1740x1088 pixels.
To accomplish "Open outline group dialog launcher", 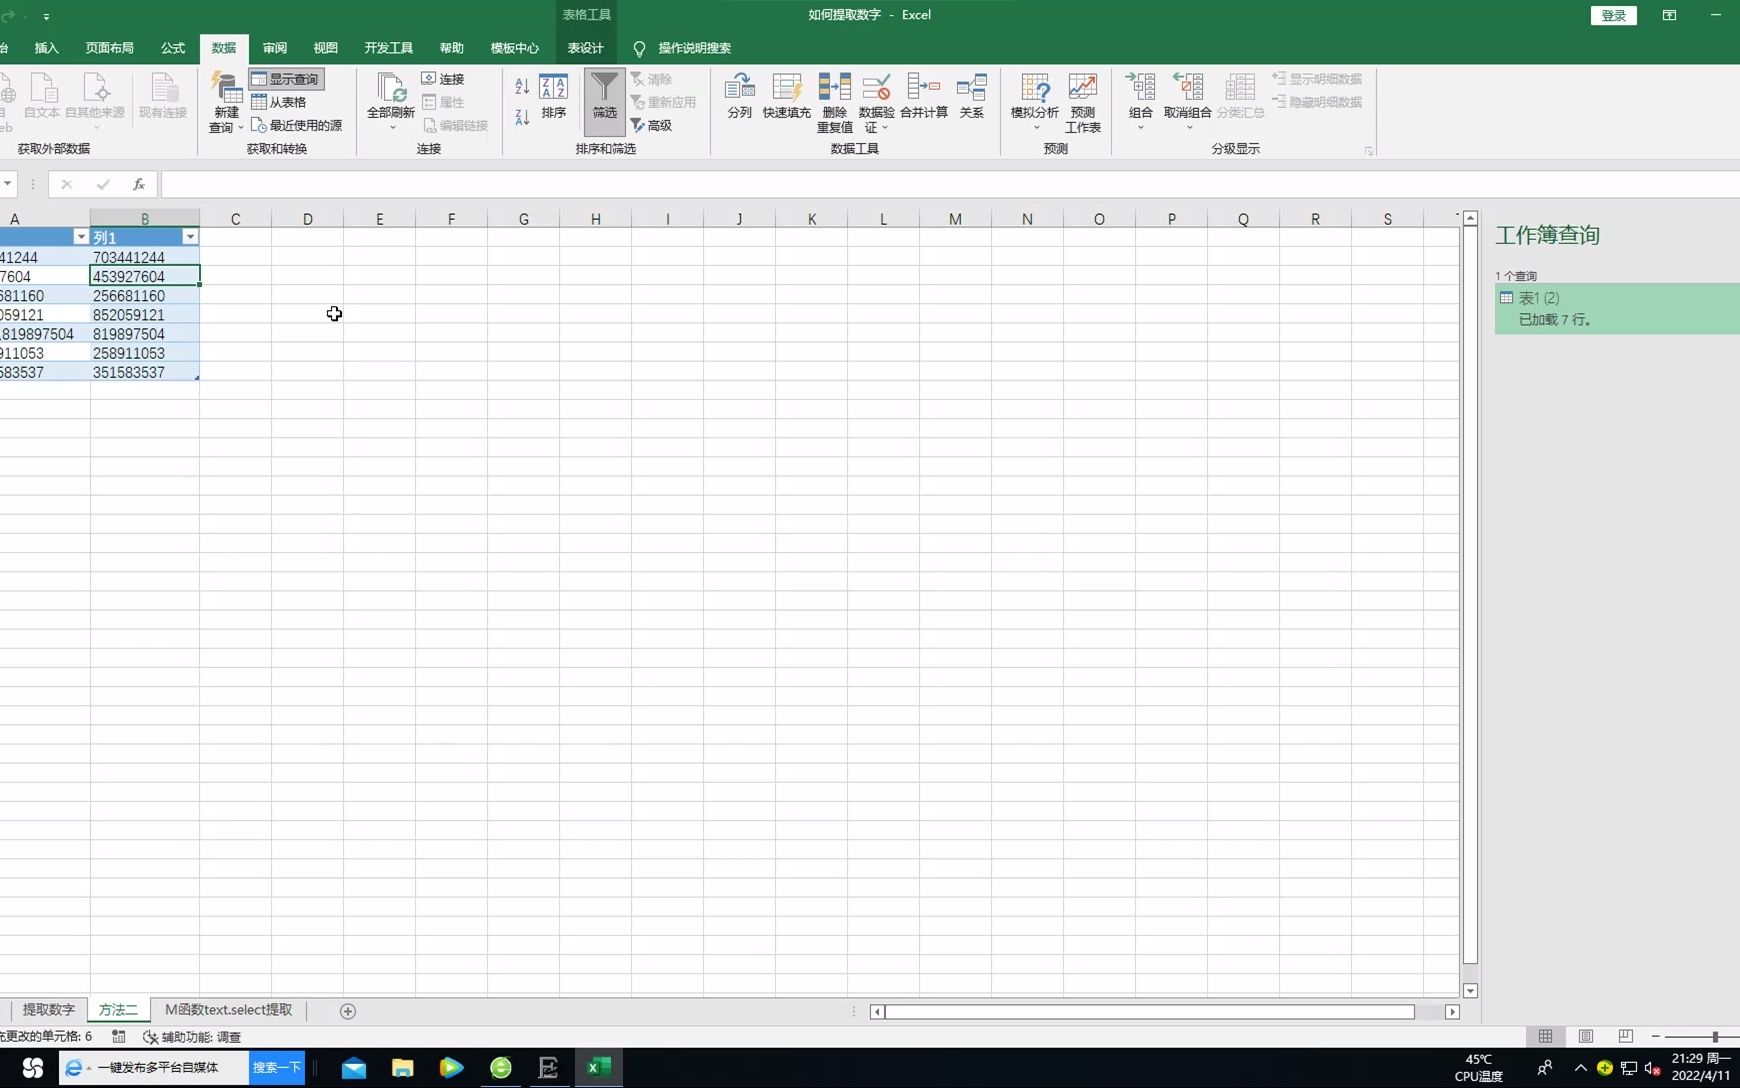I will 1368,151.
